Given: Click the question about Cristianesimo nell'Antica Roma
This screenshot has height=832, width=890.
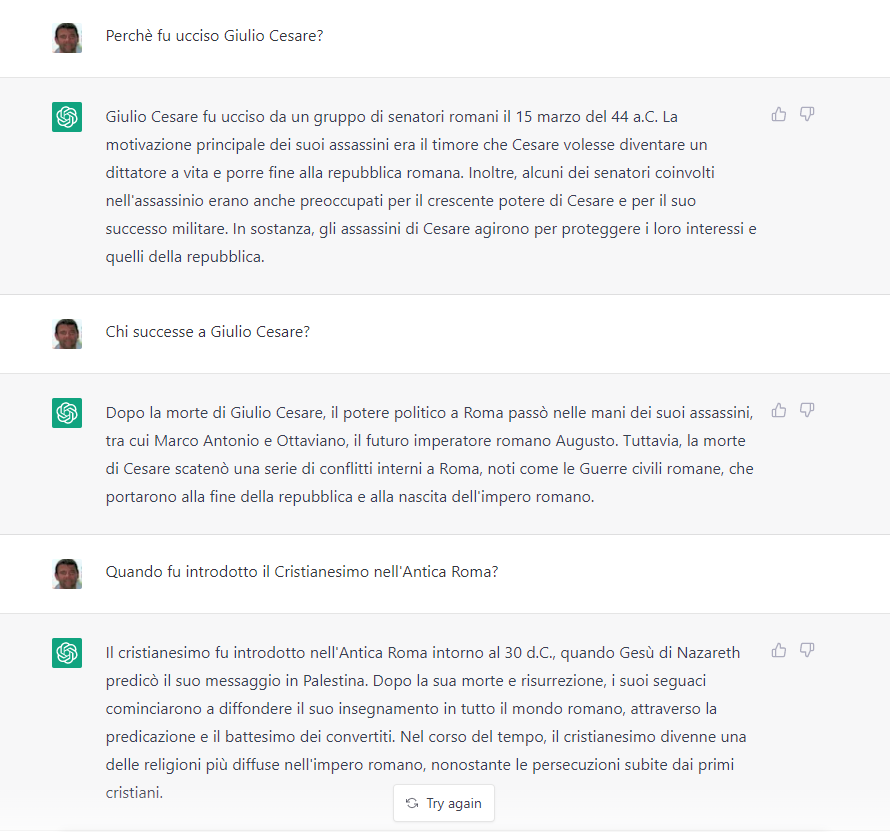Looking at the screenshot, I should pos(302,572).
